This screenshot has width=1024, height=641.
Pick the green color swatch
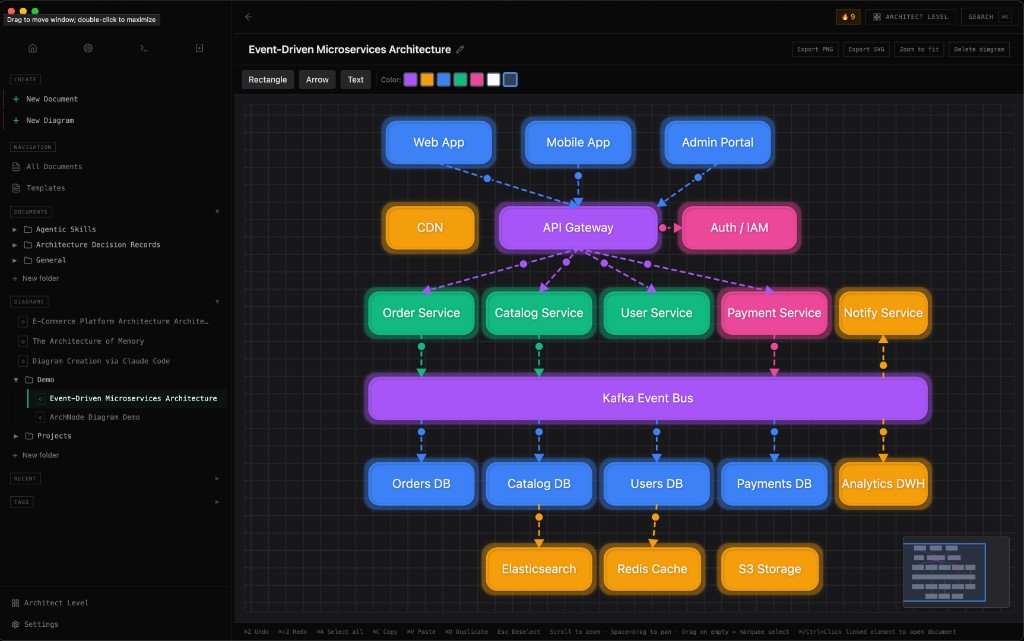[x=460, y=80]
